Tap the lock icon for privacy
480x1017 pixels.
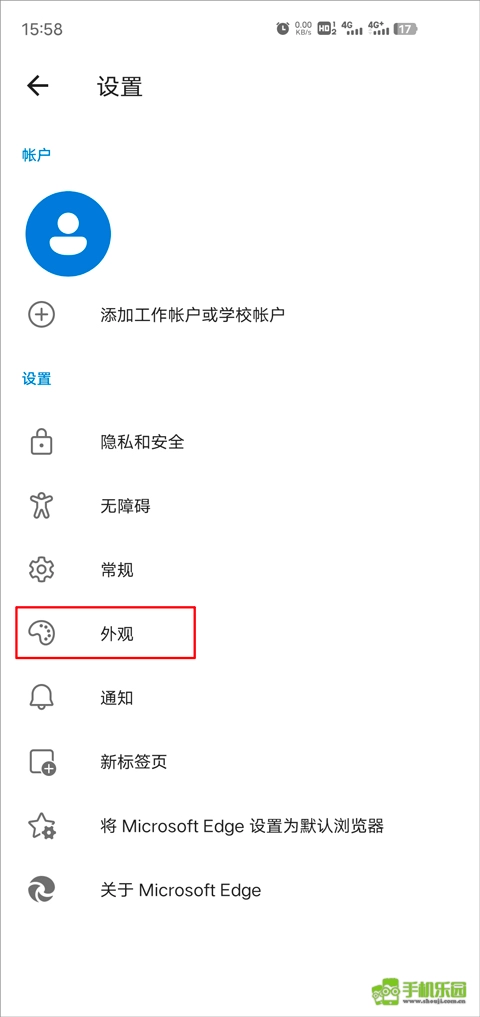[42, 442]
